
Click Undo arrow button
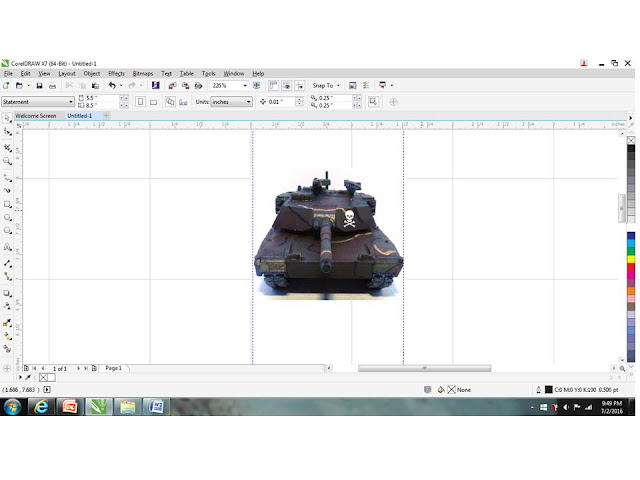pos(112,85)
